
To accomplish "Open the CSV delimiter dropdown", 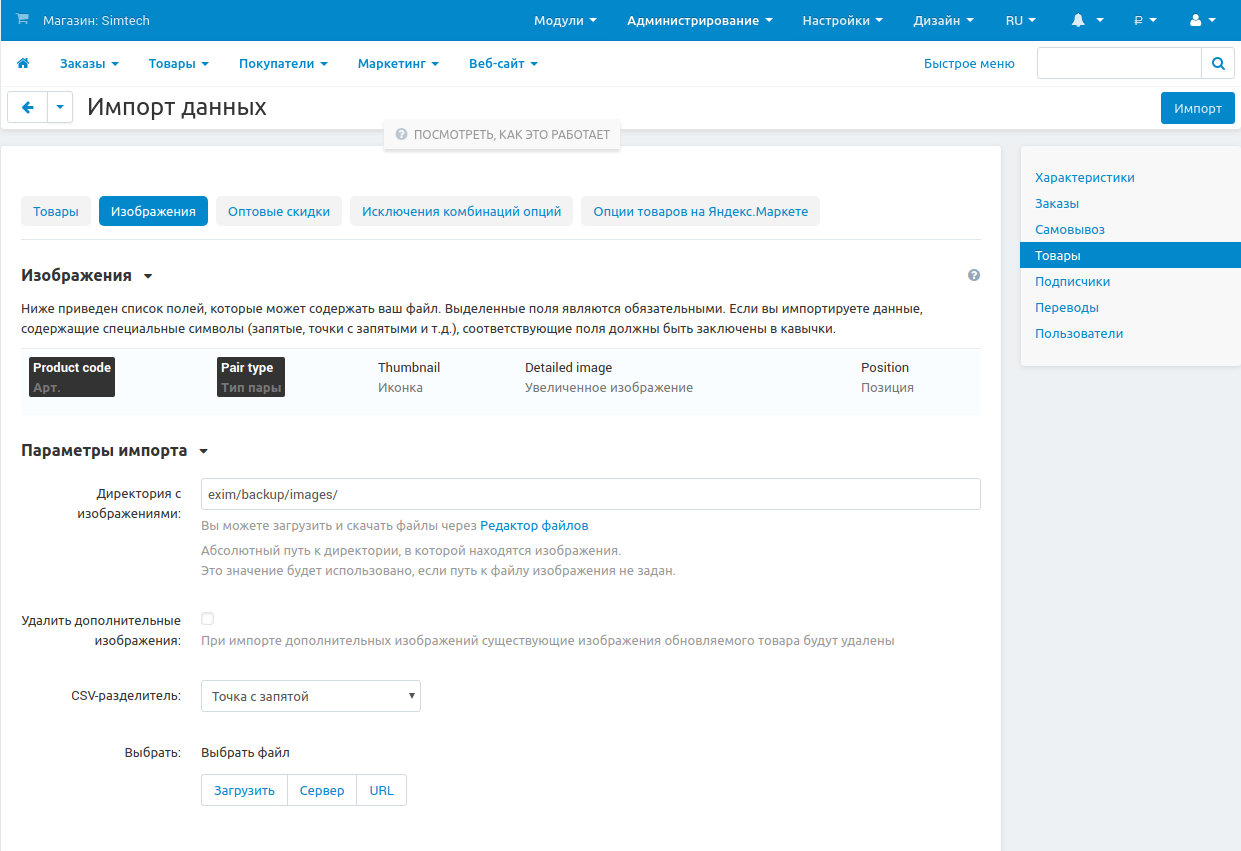I will coord(310,696).
